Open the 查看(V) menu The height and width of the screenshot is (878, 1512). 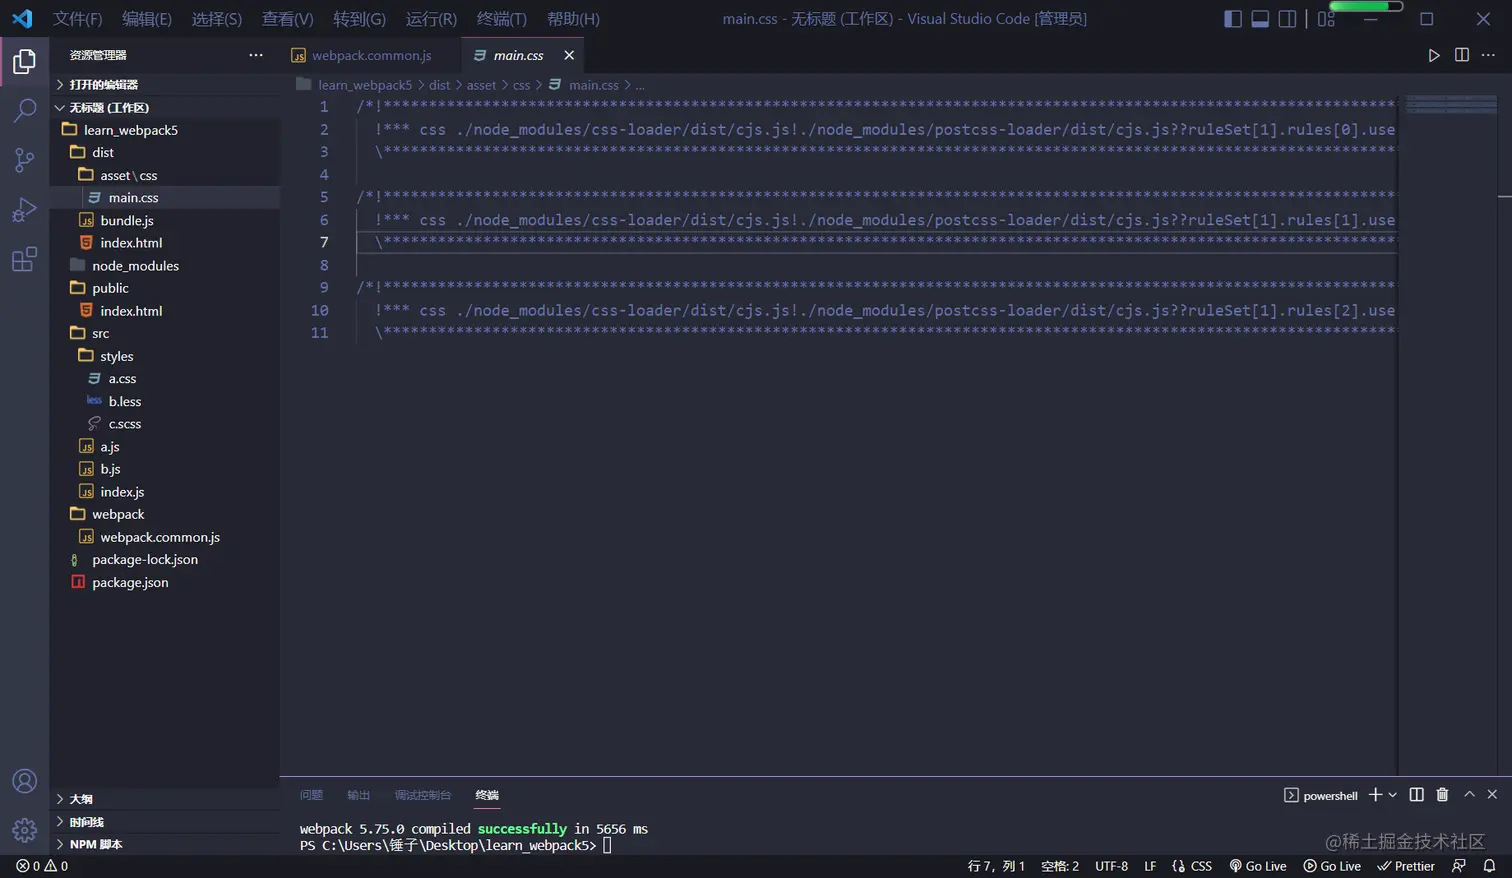288,19
